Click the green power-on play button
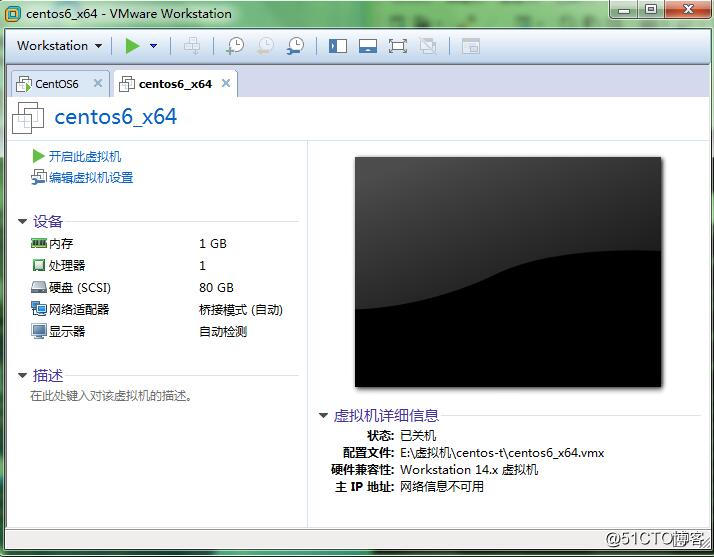 [133, 46]
